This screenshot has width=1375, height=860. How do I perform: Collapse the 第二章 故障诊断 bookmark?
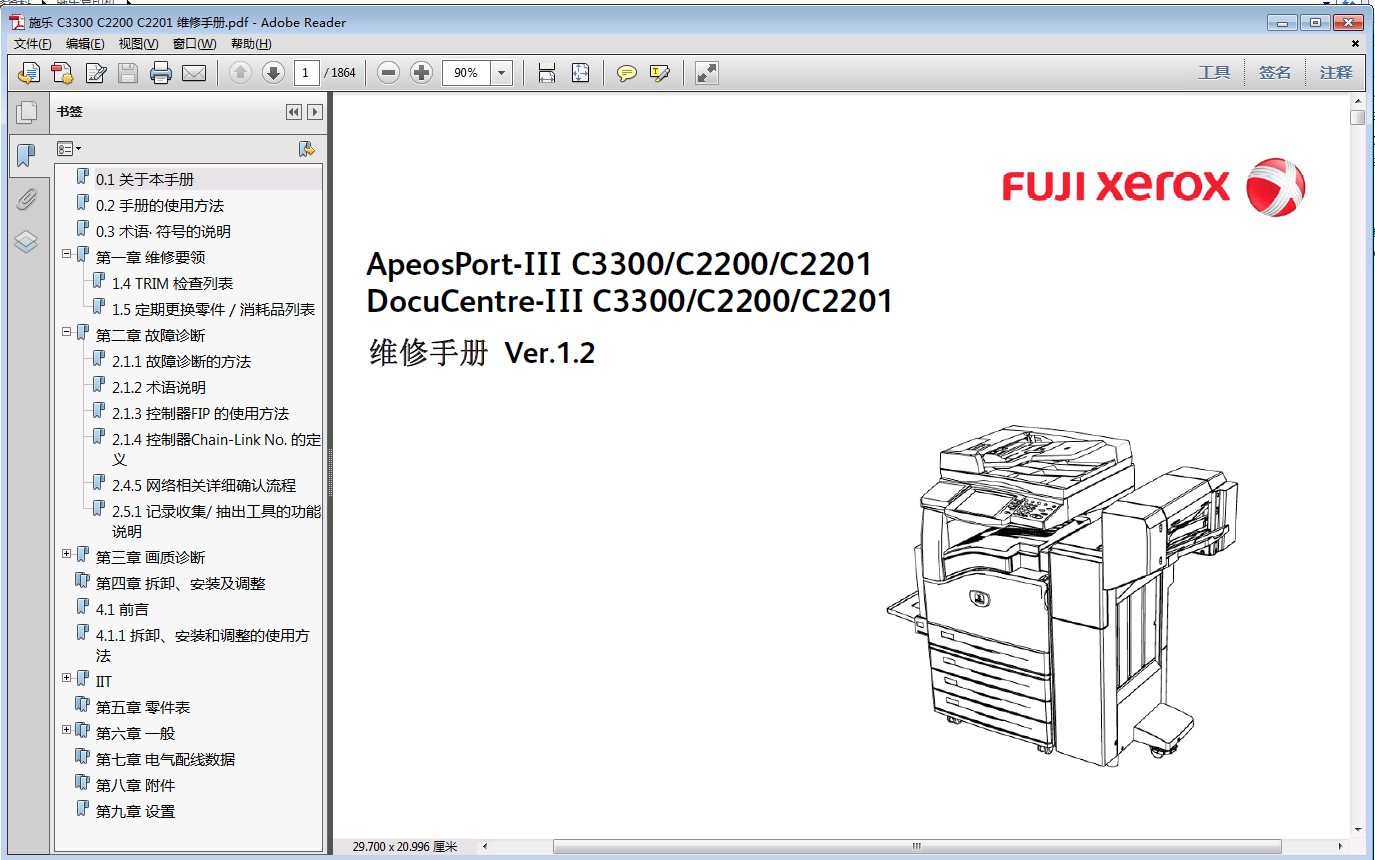[x=67, y=332]
